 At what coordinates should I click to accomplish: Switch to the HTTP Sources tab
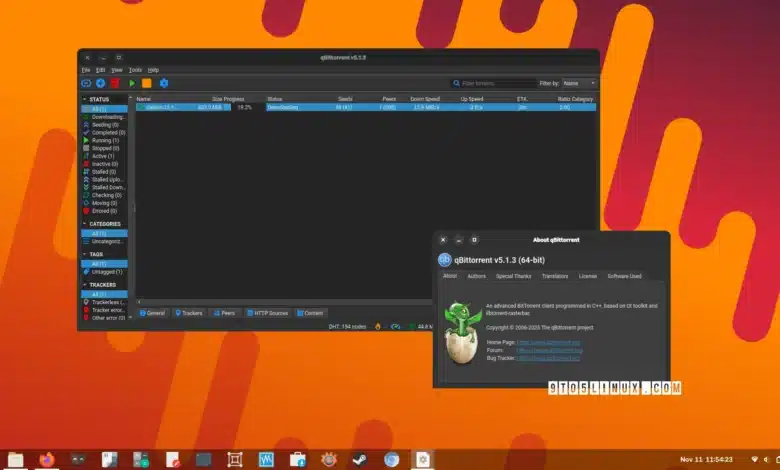pos(268,313)
